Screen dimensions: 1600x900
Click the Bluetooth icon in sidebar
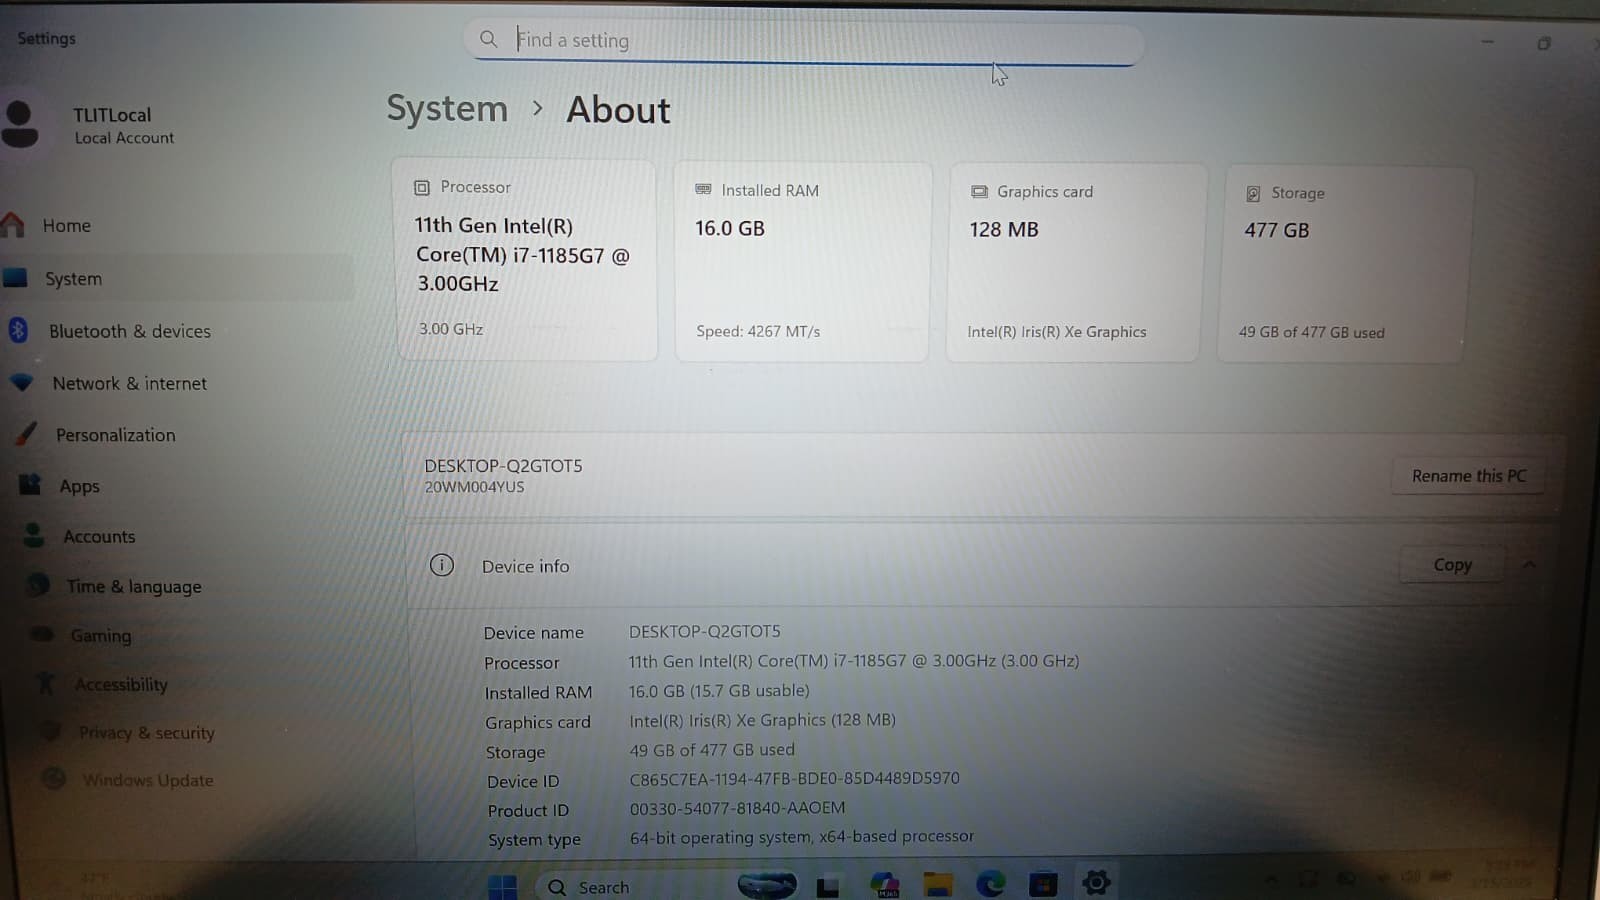pos(18,329)
